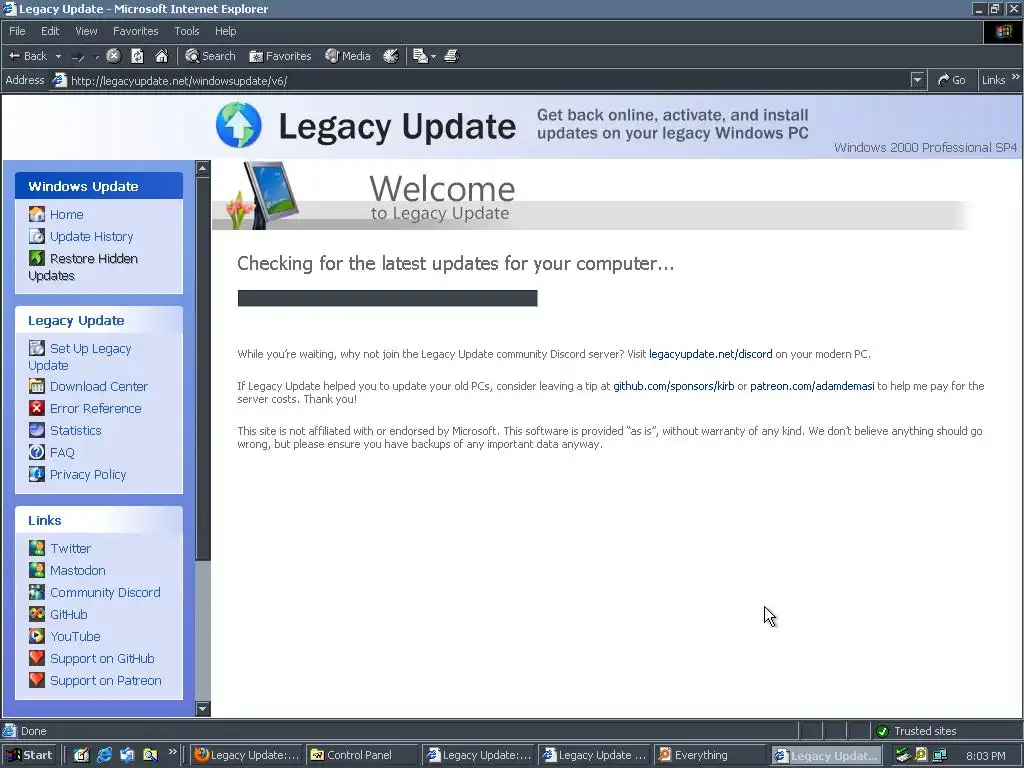Click the 8:03 PM taskbar clock
Viewport: 1024px width, 768px height.
(x=985, y=756)
